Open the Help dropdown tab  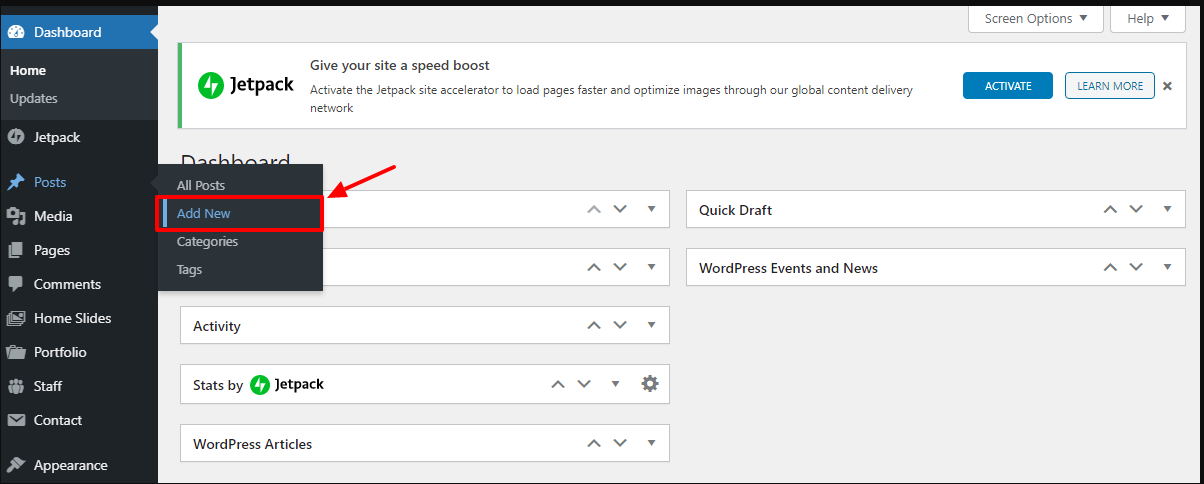1146,18
